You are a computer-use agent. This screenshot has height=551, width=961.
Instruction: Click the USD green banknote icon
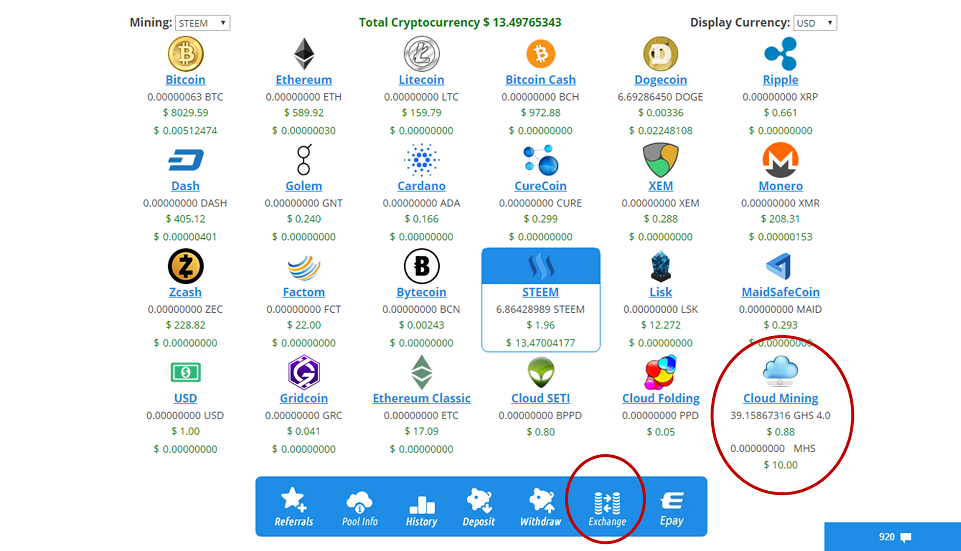pos(186,372)
